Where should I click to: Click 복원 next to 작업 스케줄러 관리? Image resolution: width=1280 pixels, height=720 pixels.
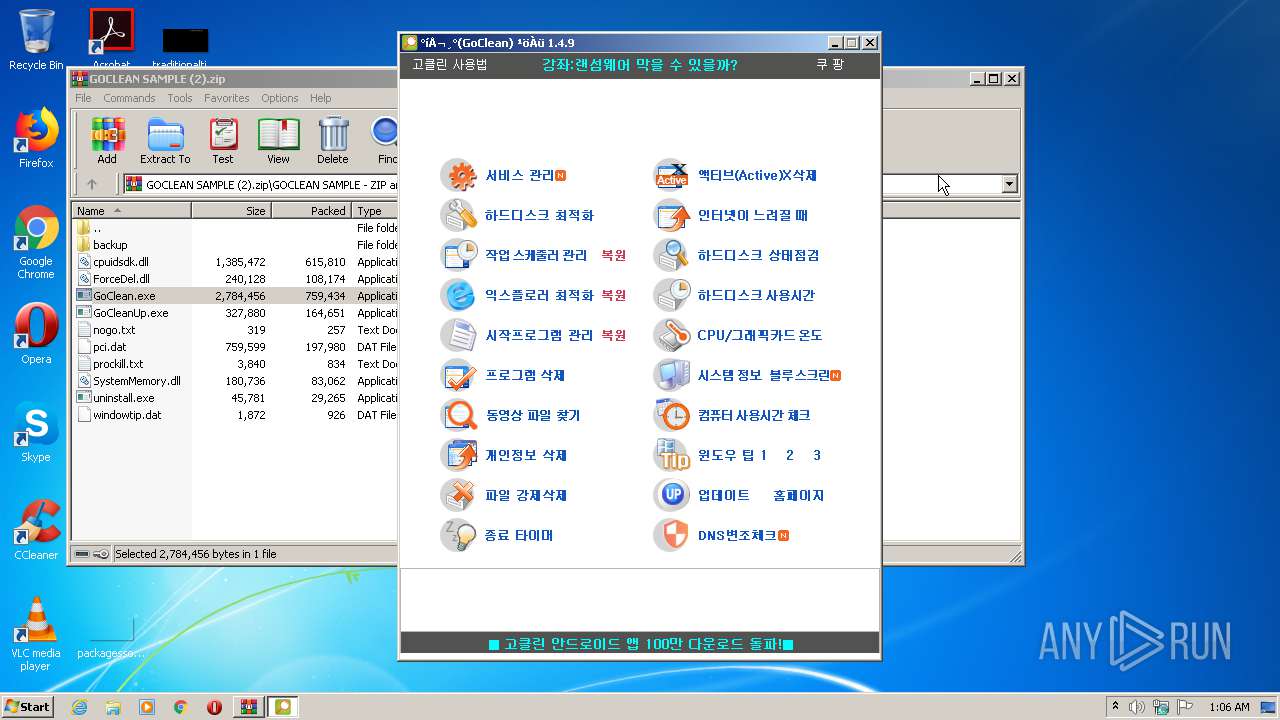point(613,255)
